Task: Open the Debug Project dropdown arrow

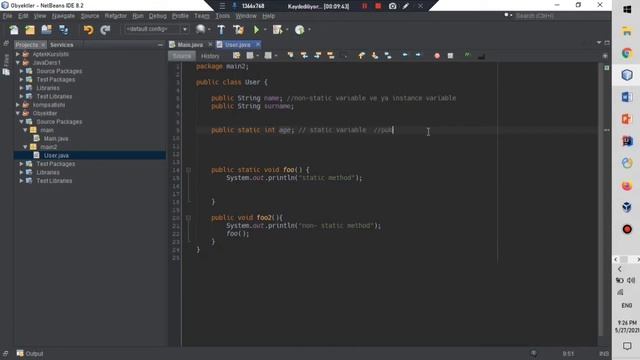Action: pos(287,29)
